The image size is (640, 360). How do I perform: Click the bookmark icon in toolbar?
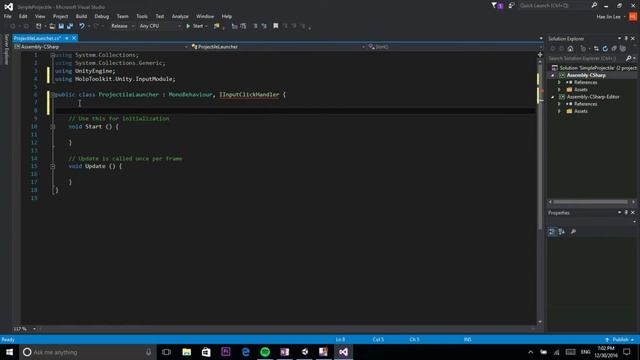pyautogui.click(x=276, y=26)
